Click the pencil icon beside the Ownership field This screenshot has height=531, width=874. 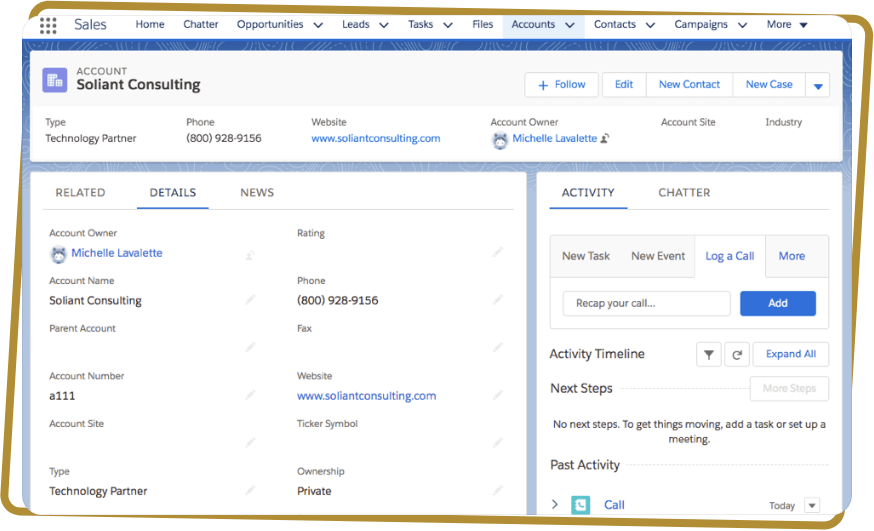pos(497,491)
